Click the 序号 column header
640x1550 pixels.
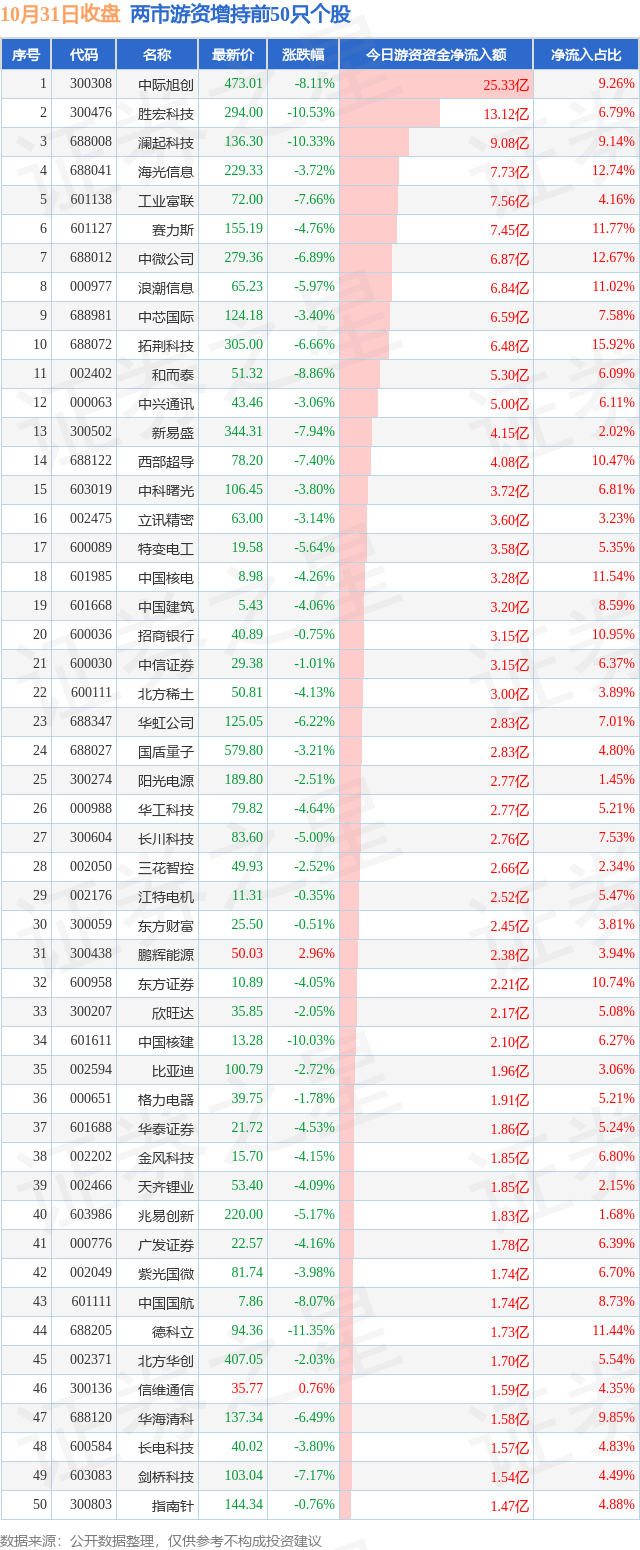26,55
